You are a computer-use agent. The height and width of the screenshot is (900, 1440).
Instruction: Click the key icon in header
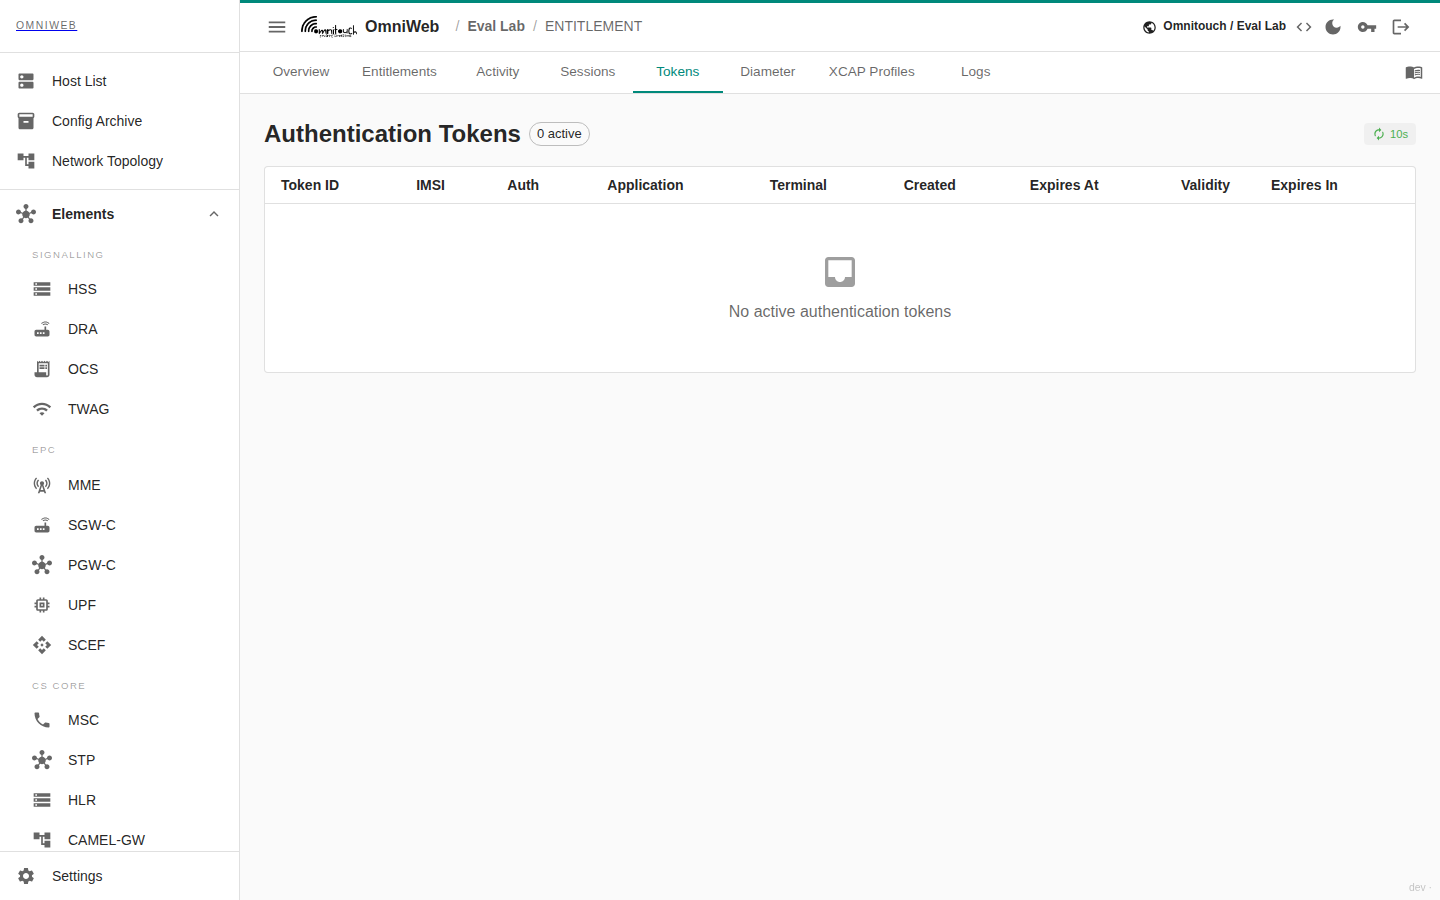click(1367, 27)
